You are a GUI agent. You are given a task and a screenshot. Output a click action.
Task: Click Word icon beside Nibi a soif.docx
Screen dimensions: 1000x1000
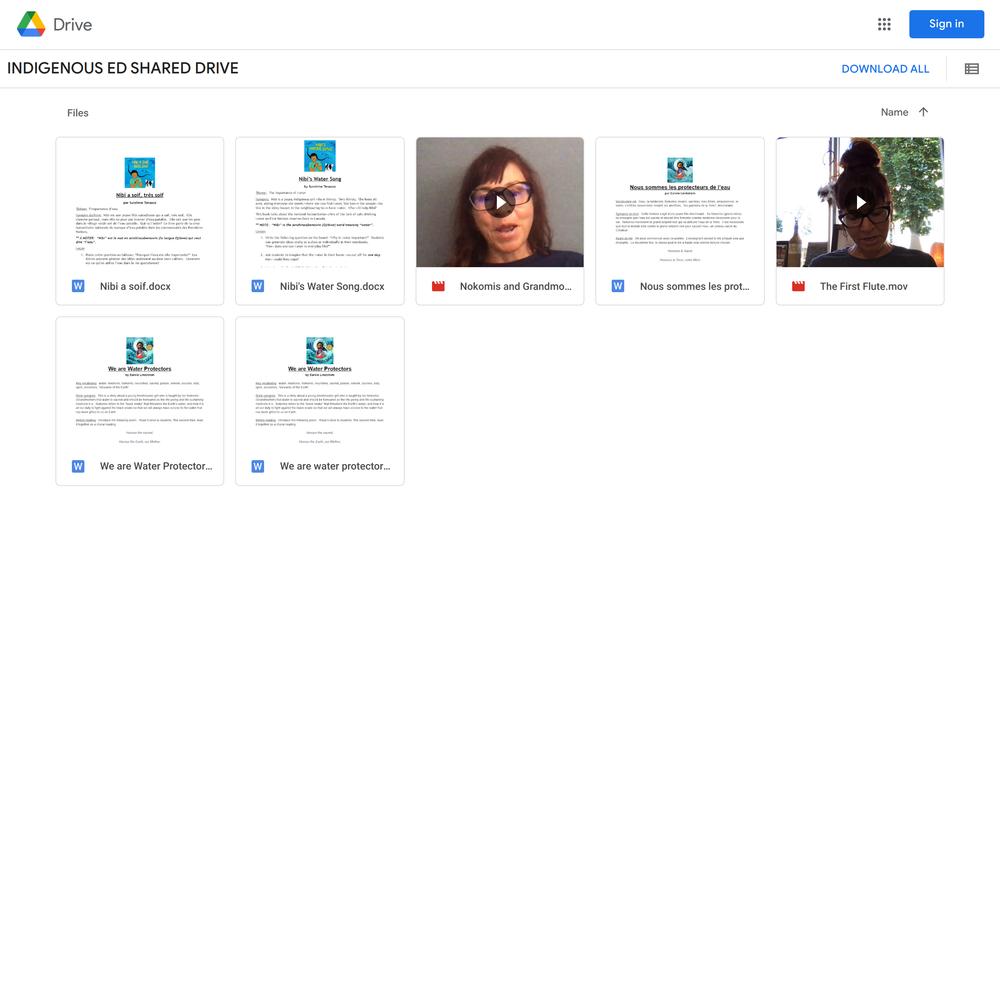click(x=78, y=286)
